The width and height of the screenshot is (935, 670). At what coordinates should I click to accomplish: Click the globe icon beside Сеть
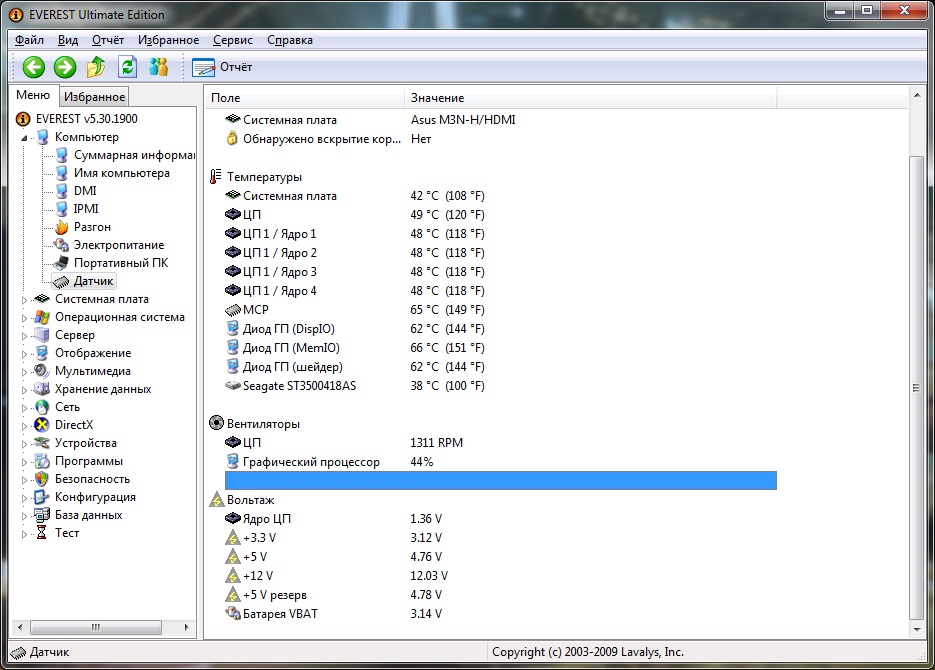click(42, 407)
